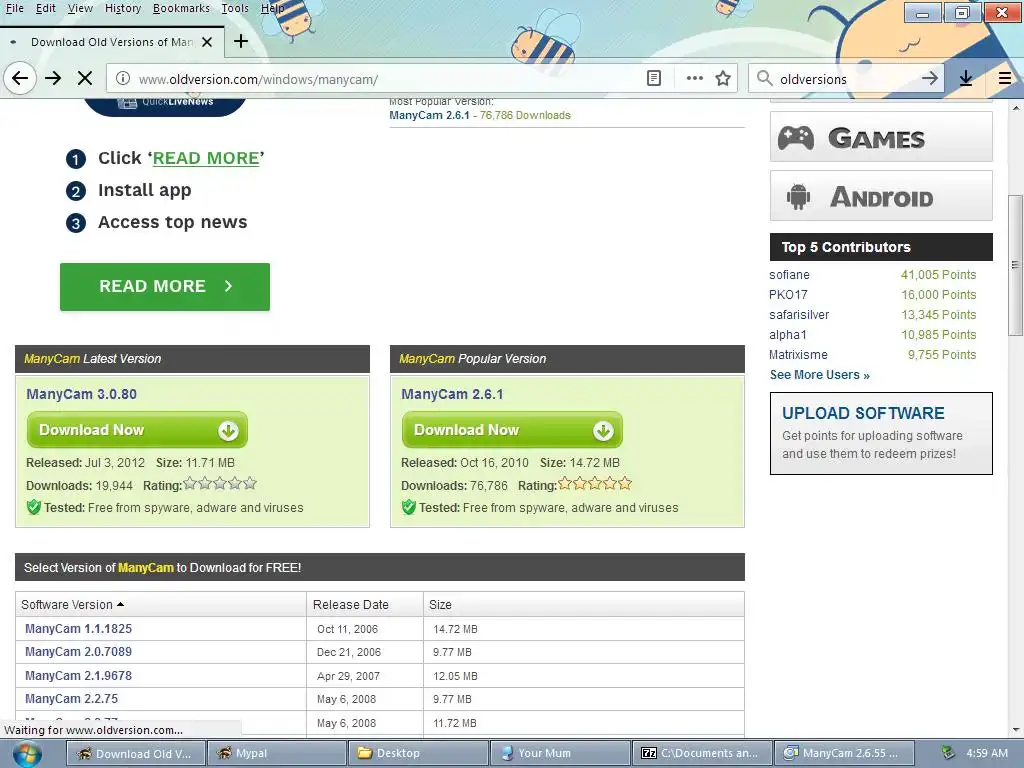Image resolution: width=1024 pixels, height=768 pixels.
Task: Open ManyCam 2.1.9678 version link
Action: 78,676
